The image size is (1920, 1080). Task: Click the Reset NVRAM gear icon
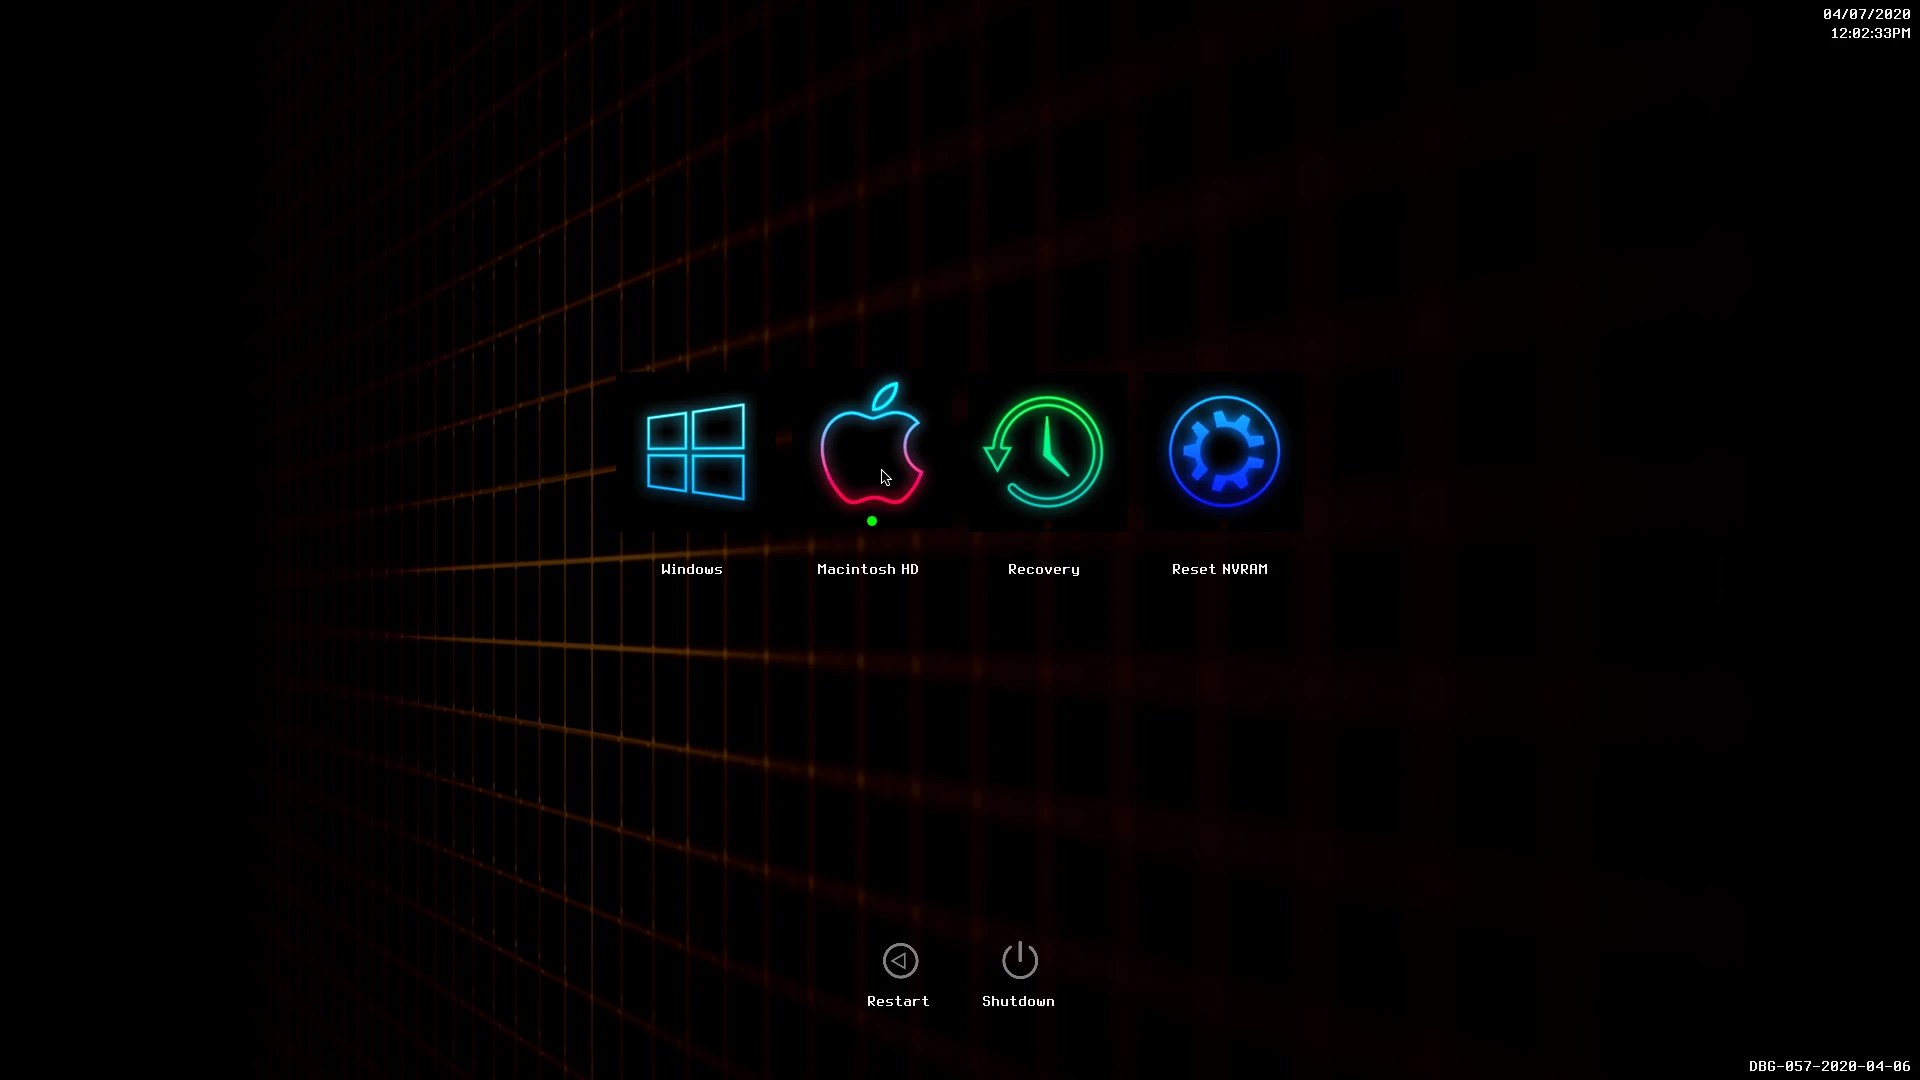click(x=1224, y=452)
